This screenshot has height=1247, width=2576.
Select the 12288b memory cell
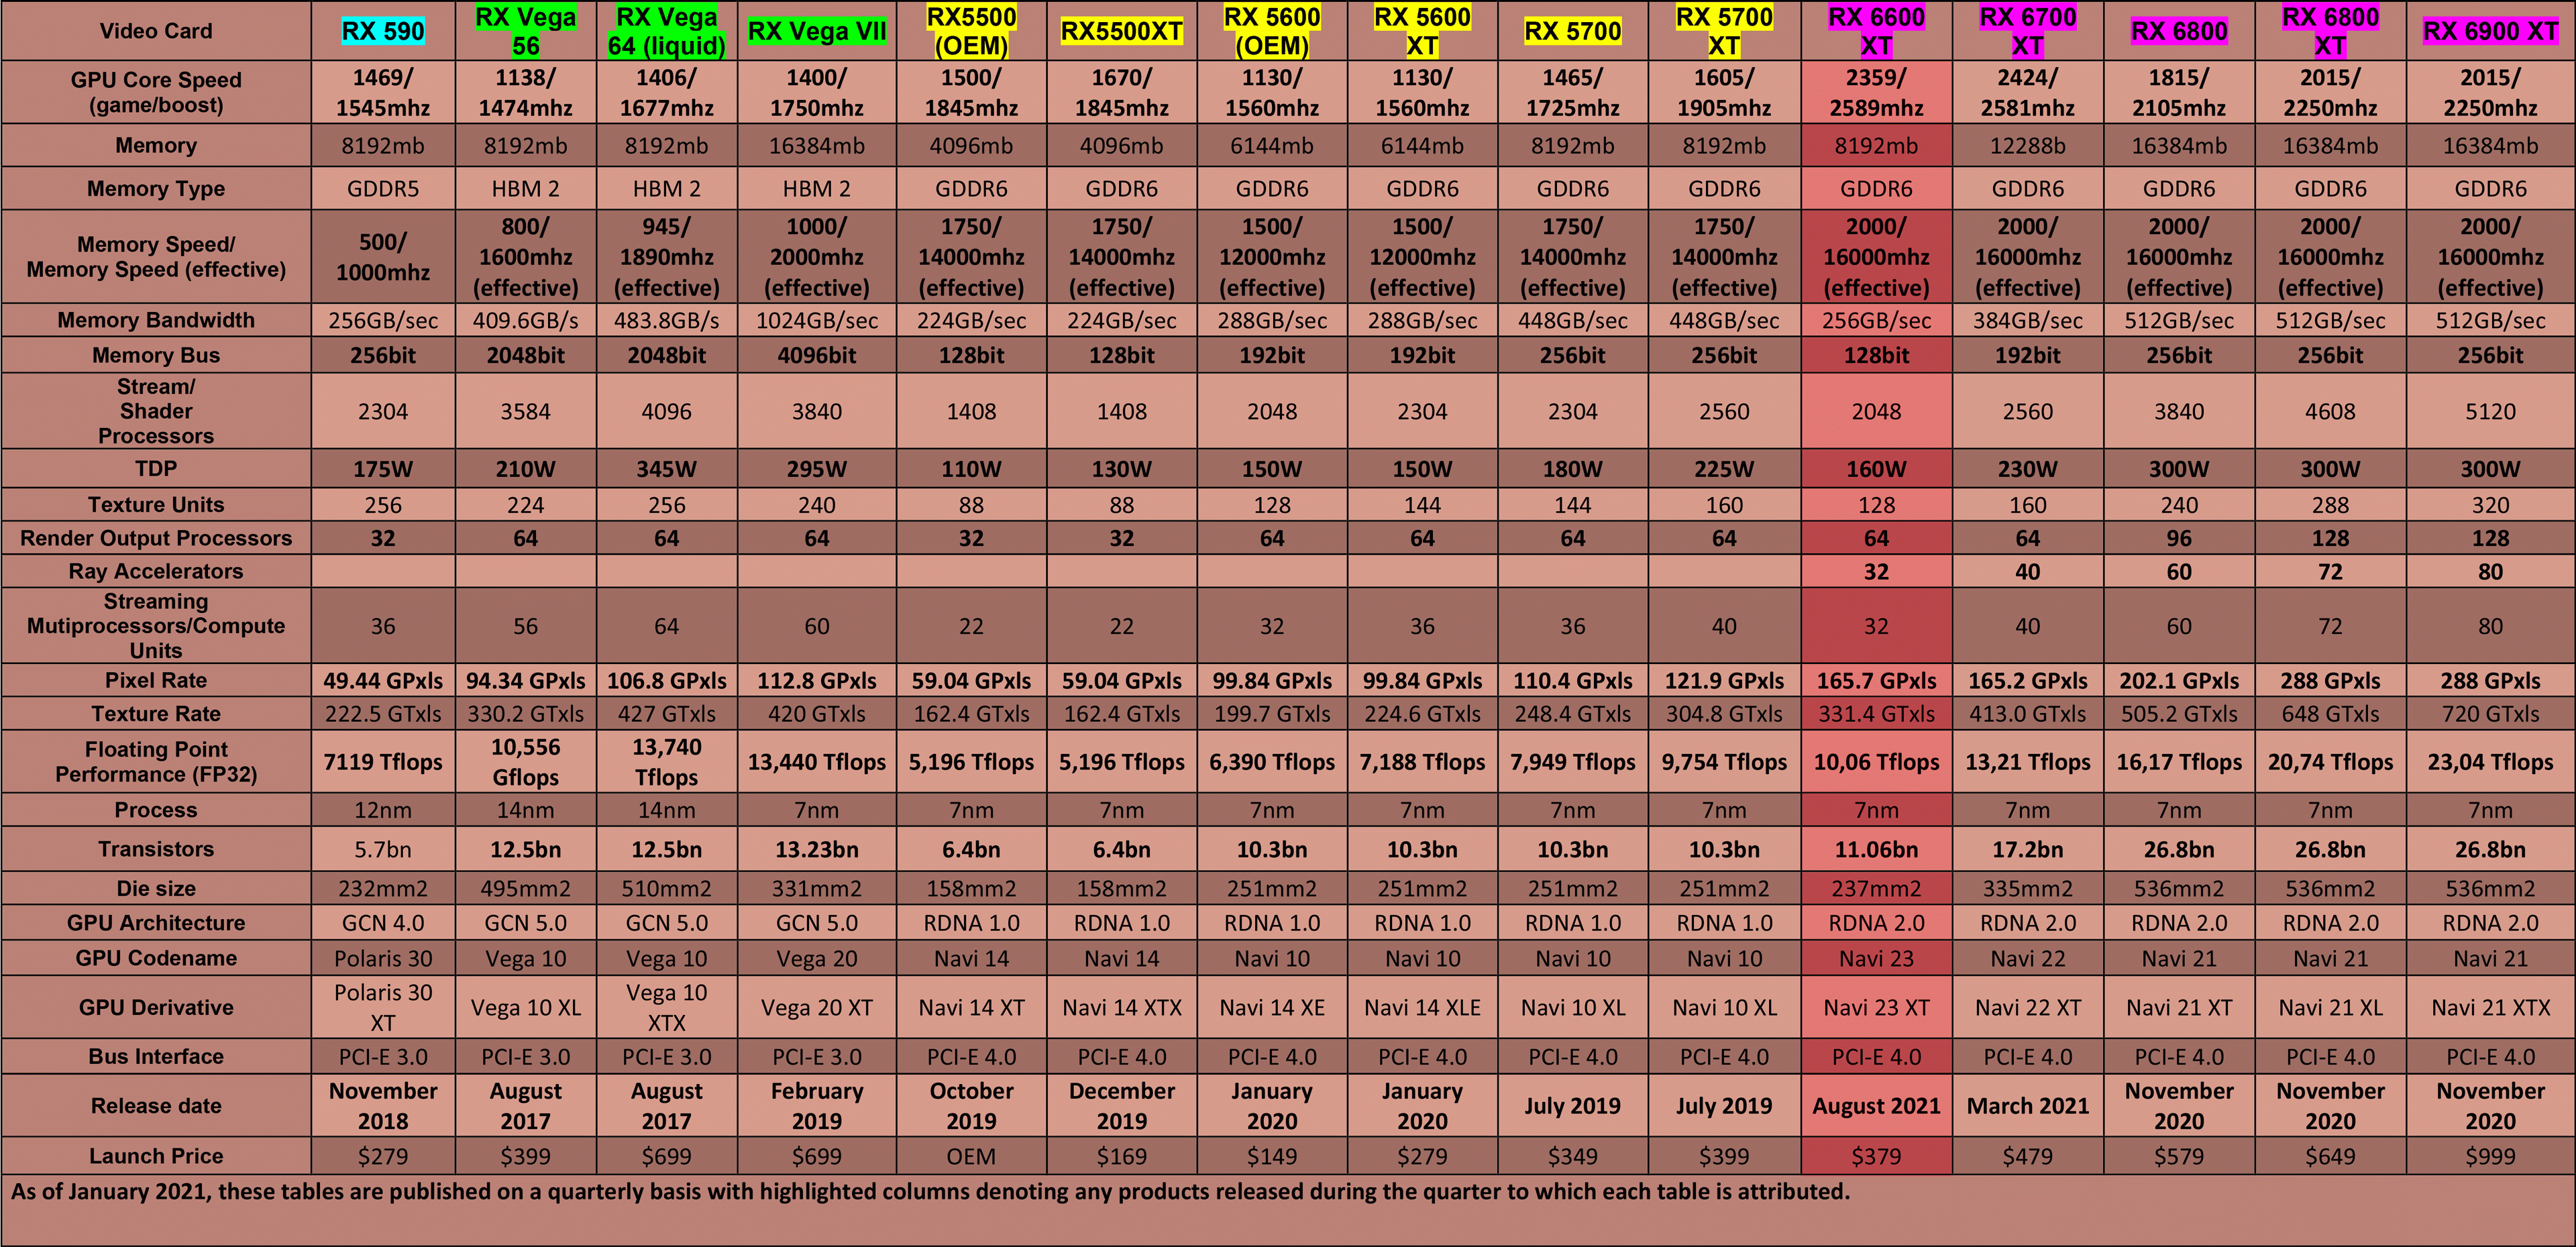[2028, 145]
